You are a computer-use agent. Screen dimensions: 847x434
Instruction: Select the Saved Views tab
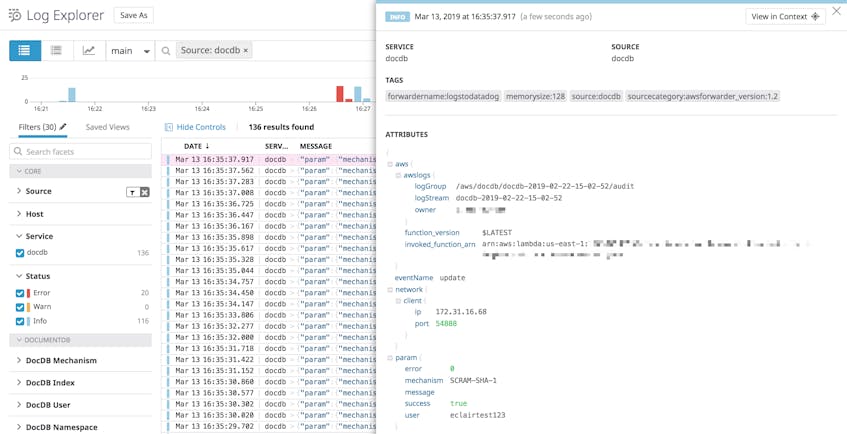[x=107, y=127]
